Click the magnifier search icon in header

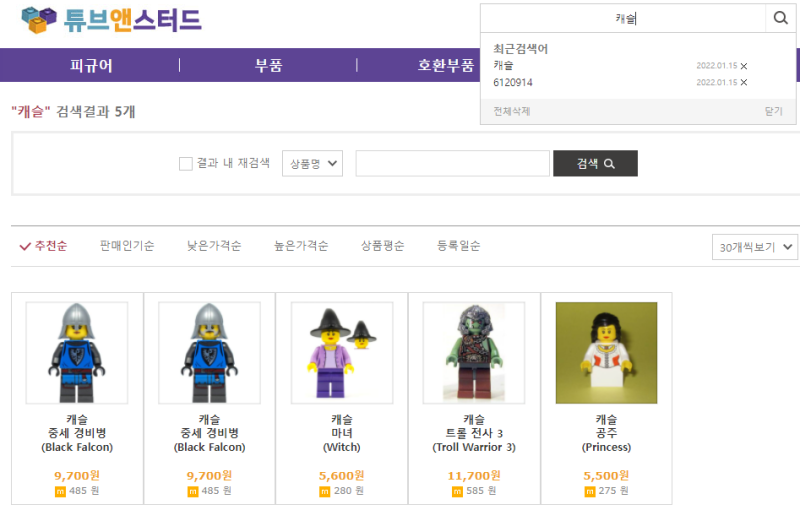tap(780, 18)
